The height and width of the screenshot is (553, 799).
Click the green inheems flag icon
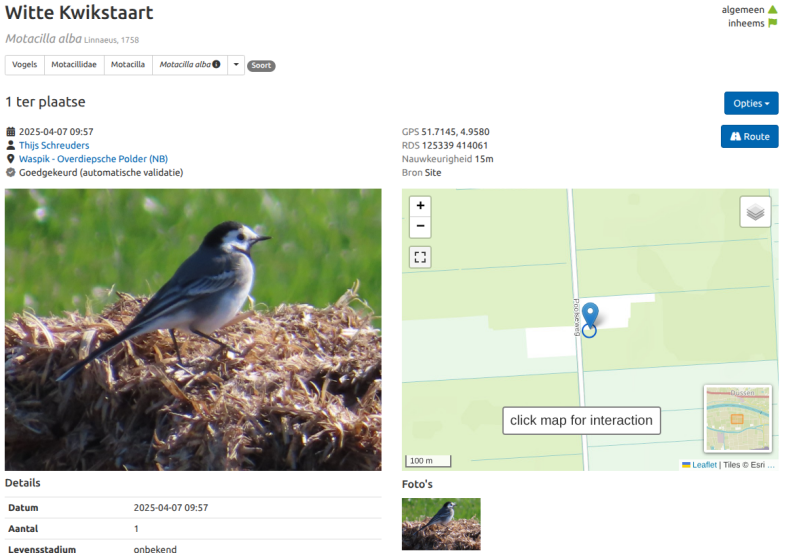[773, 23]
